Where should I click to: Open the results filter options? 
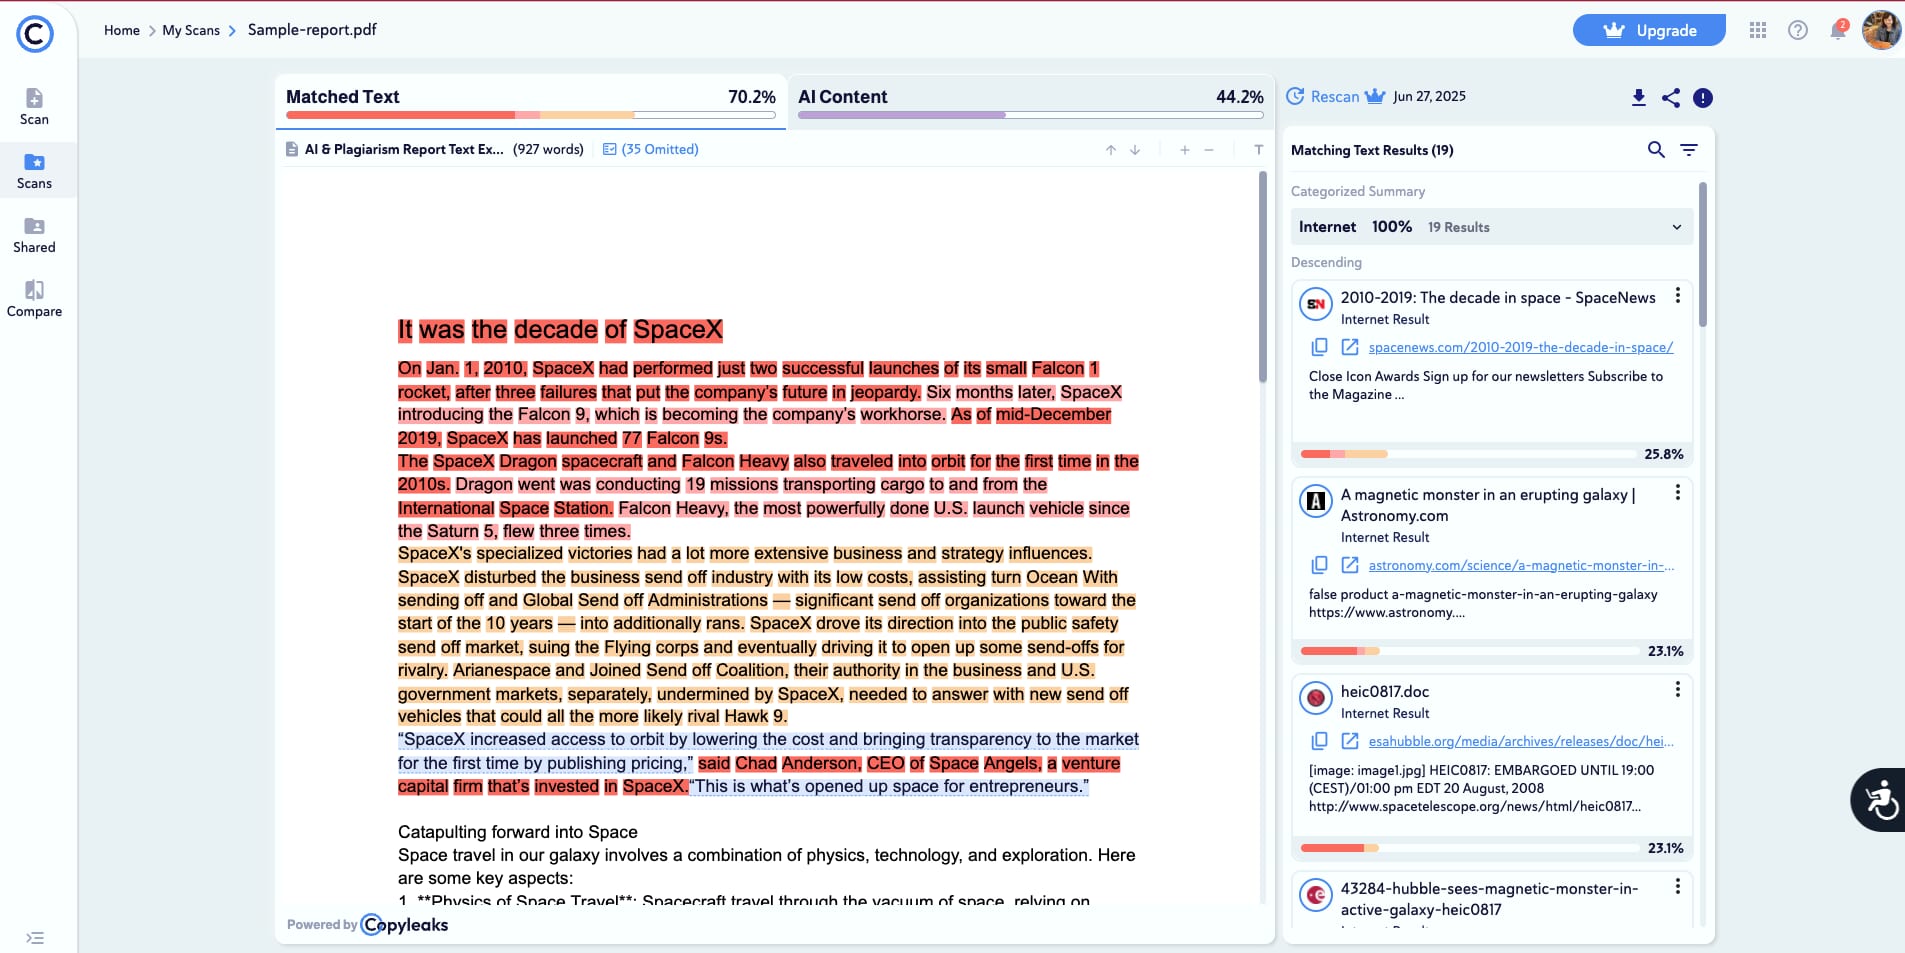pyautogui.click(x=1689, y=150)
